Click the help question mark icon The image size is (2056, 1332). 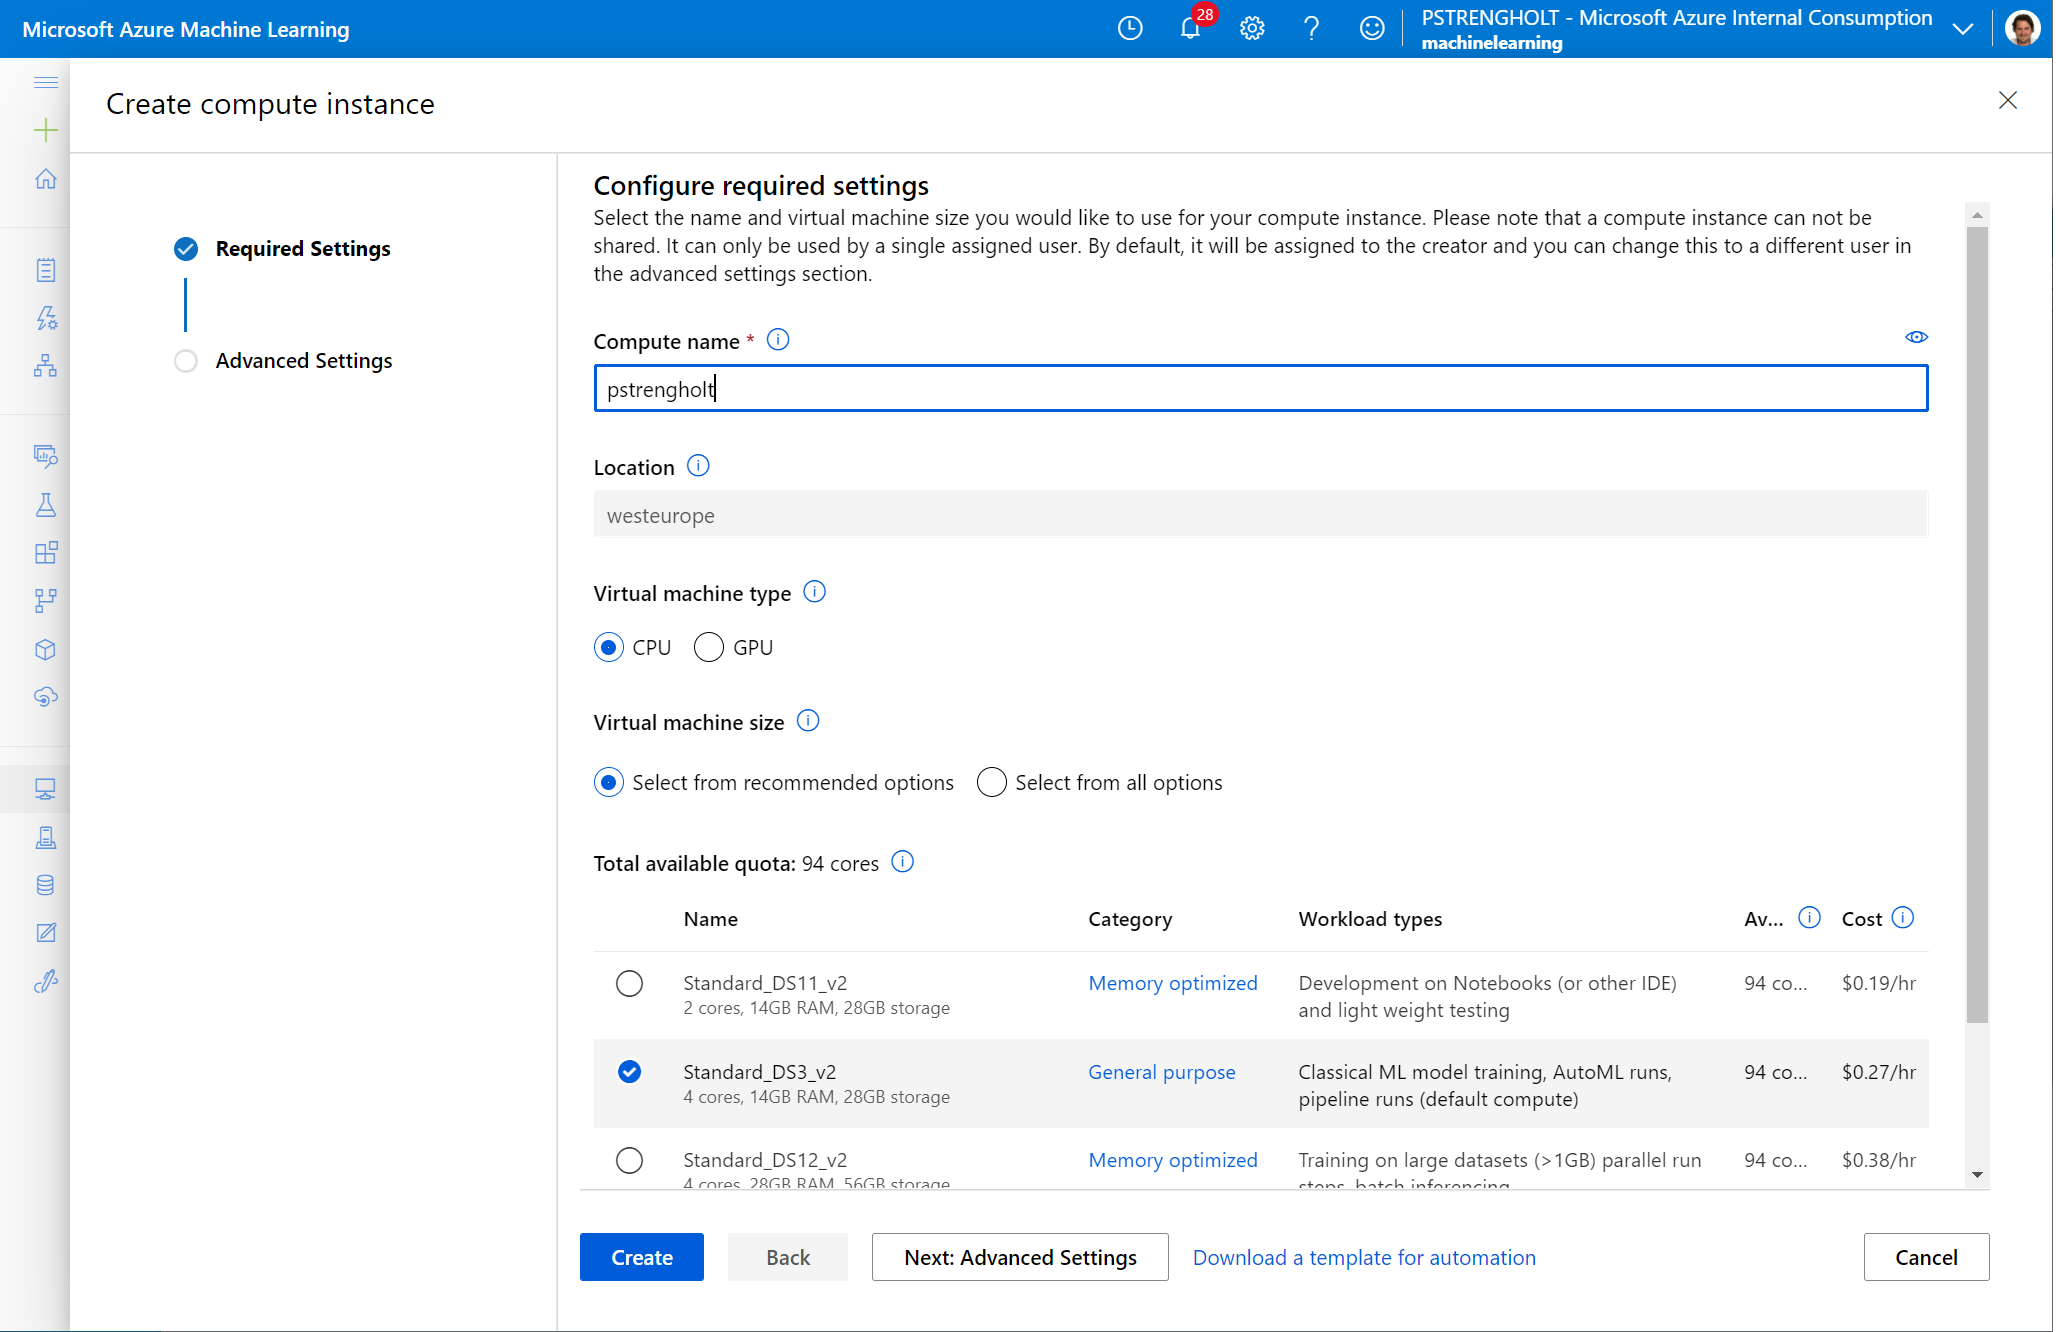point(1311,28)
